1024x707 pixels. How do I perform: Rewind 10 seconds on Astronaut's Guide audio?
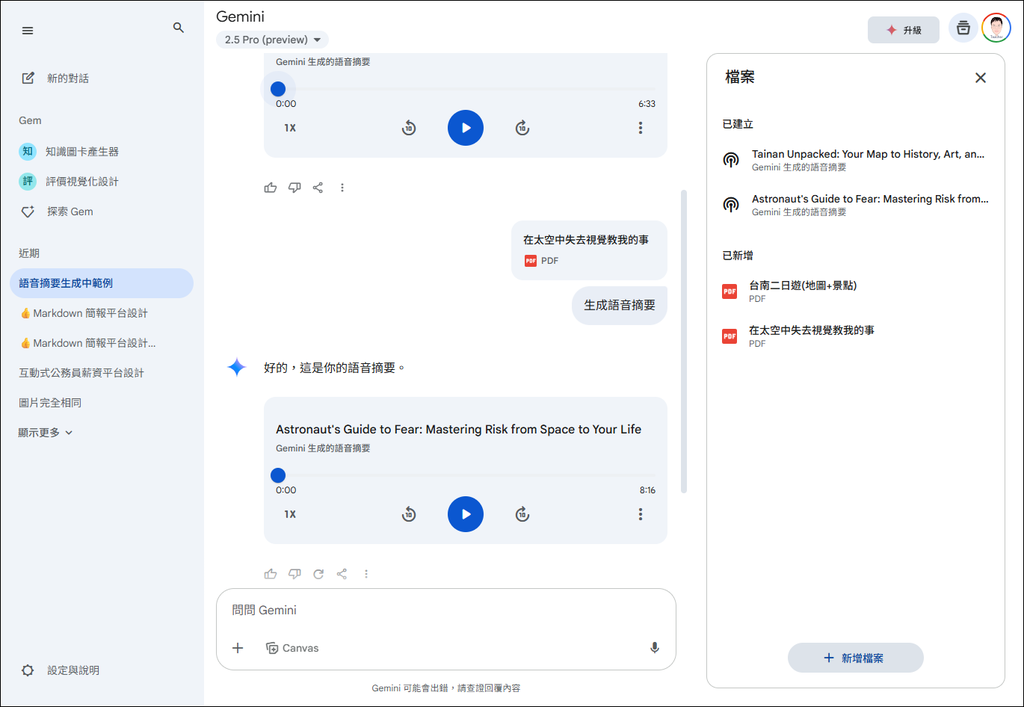tap(409, 514)
